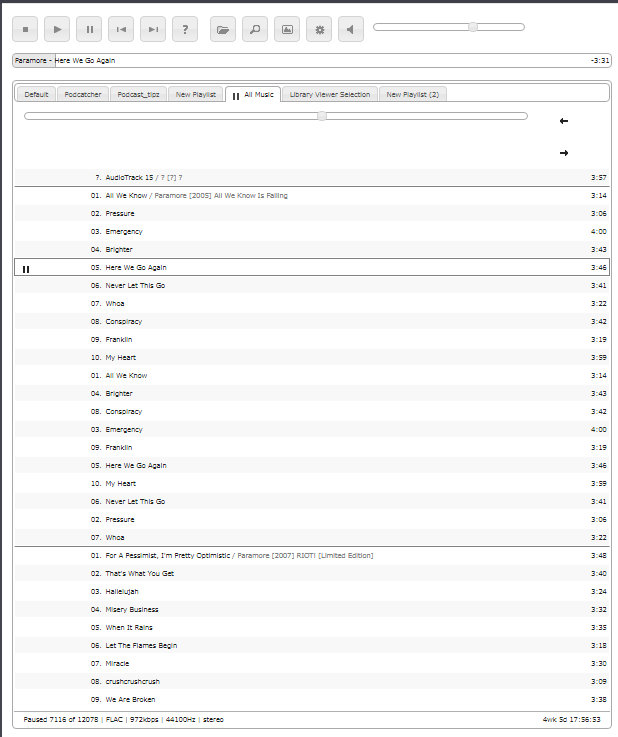Click the pause icon on Here We Go Again row

(x=26, y=269)
